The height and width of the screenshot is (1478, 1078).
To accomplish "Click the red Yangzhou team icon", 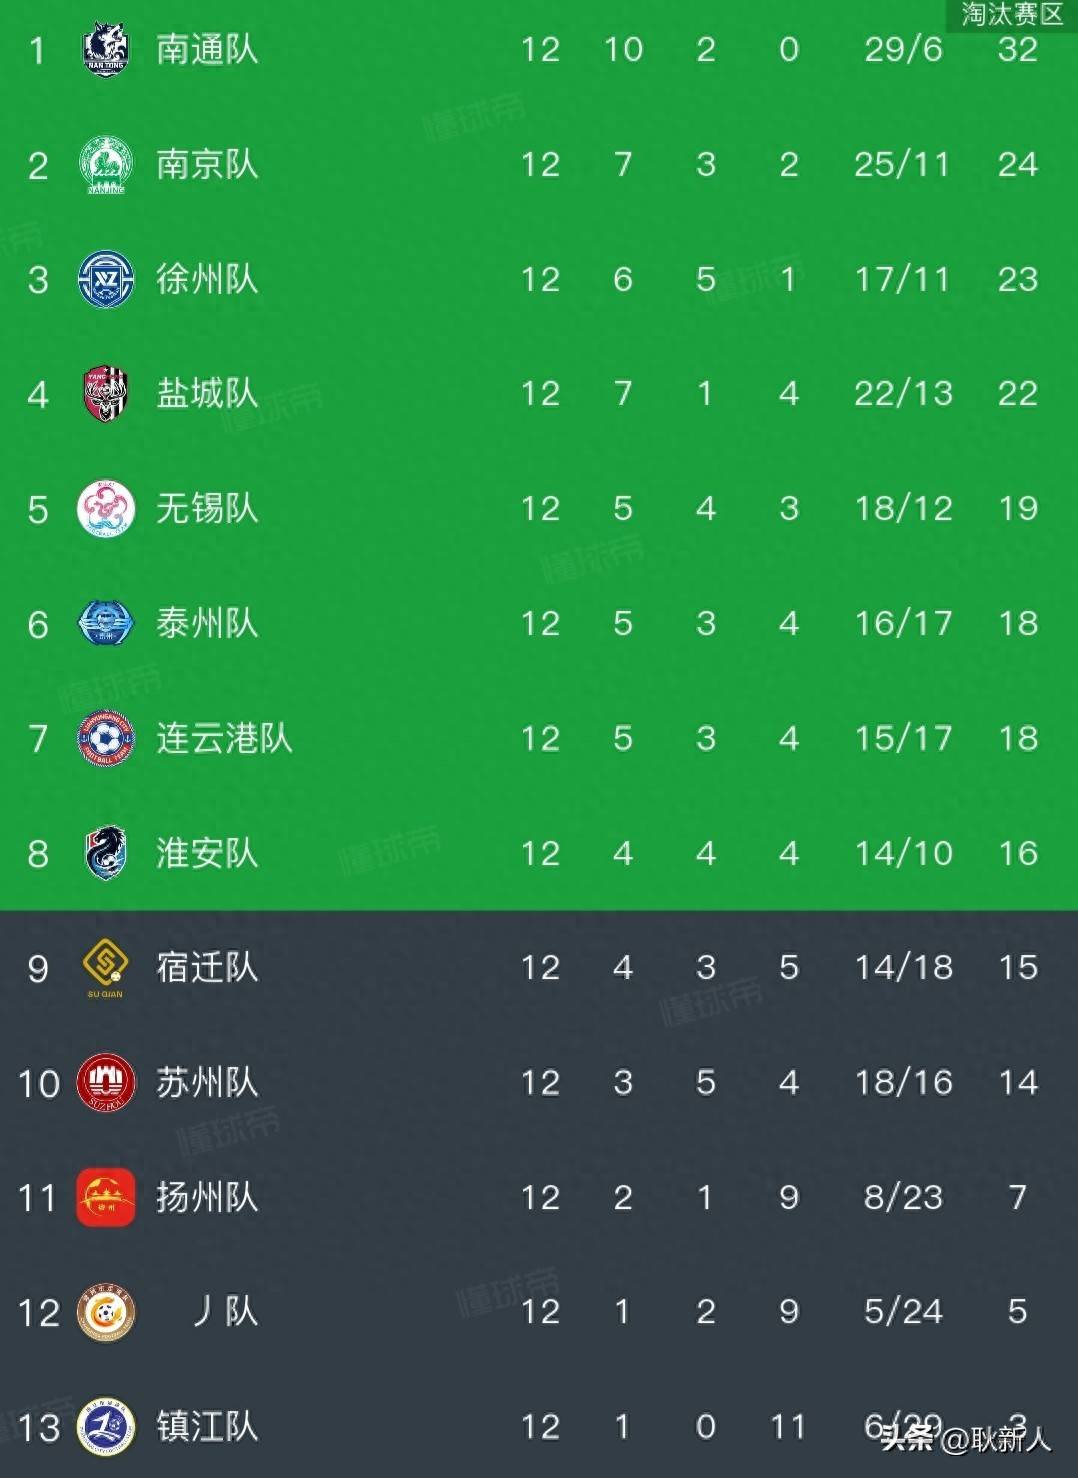I will pyautogui.click(x=105, y=1197).
